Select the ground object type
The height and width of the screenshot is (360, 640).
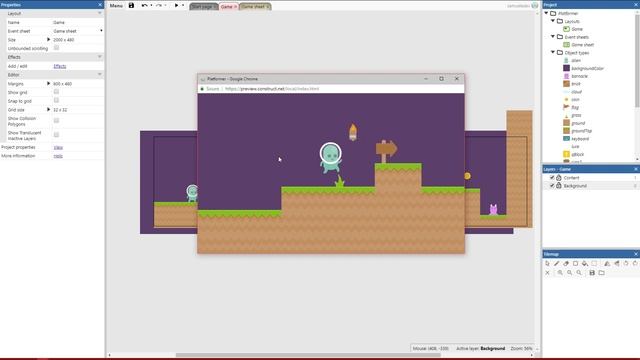[x=578, y=123]
